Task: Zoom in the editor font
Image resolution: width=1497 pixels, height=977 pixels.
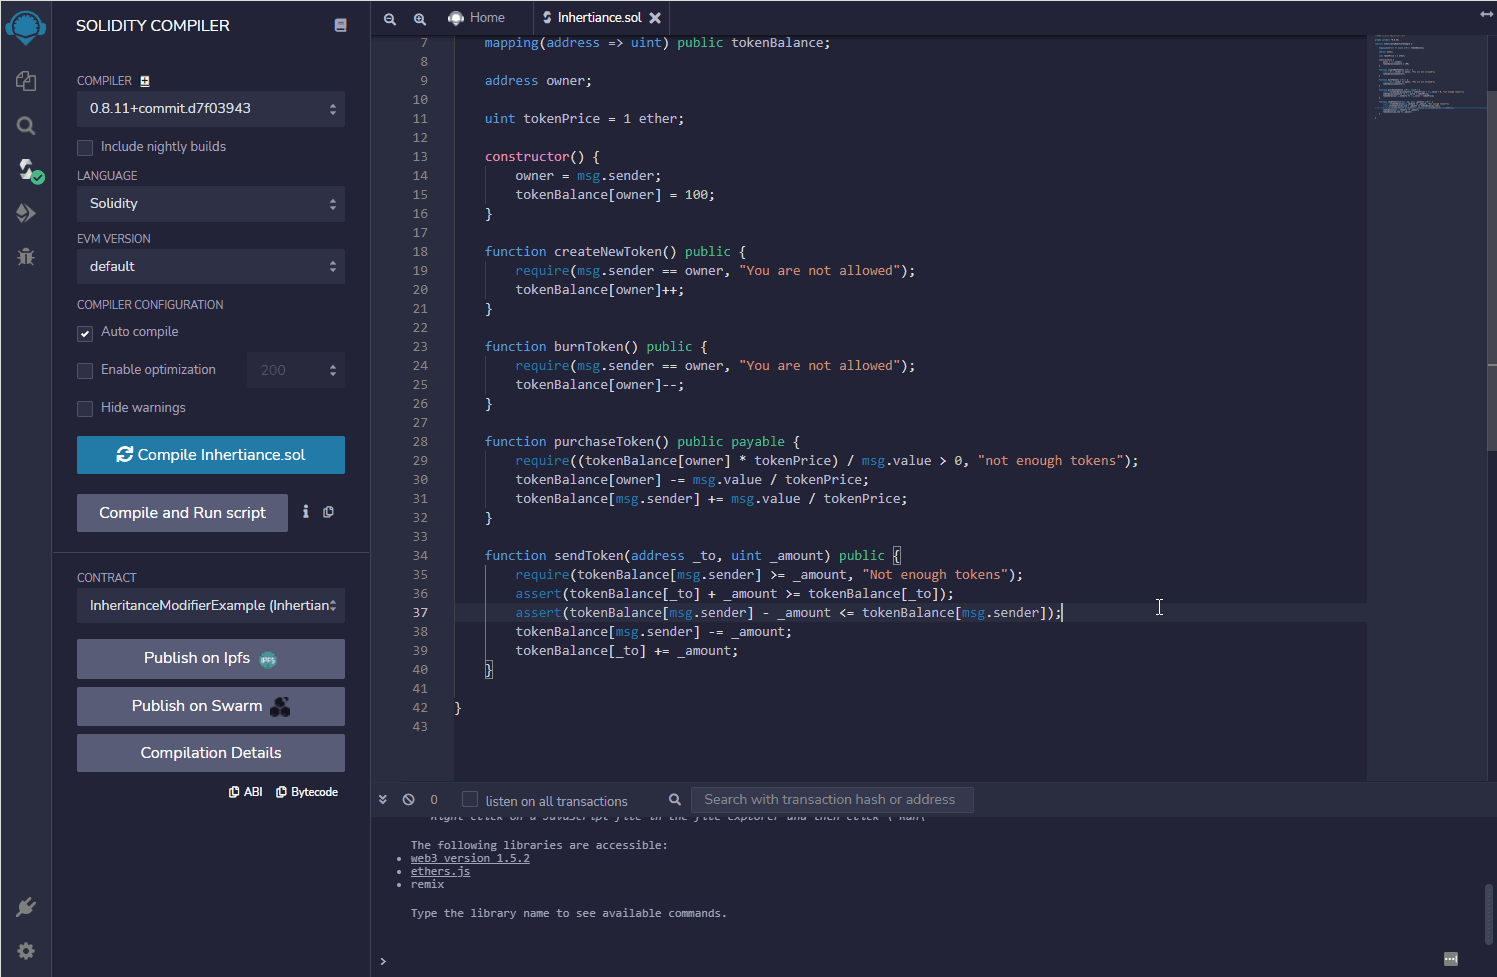Action: [420, 18]
